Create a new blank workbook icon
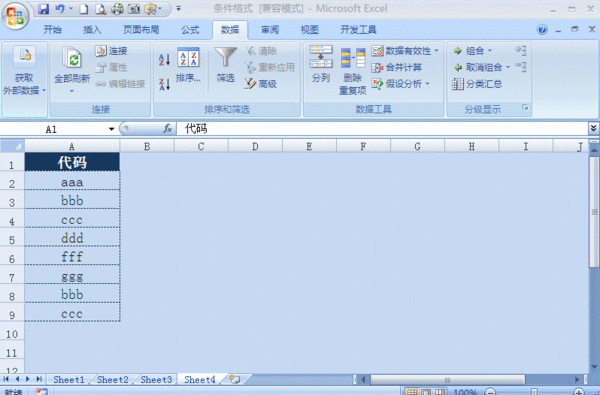This screenshot has width=600, height=395. tap(84, 9)
